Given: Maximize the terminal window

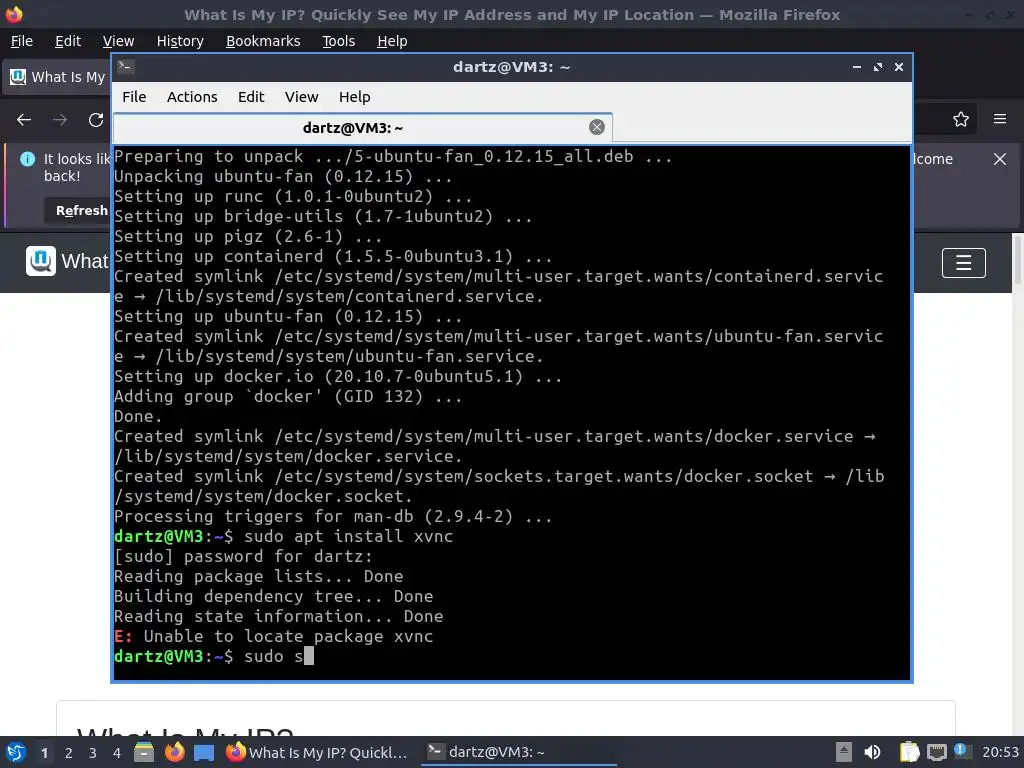Looking at the screenshot, I should (x=878, y=67).
